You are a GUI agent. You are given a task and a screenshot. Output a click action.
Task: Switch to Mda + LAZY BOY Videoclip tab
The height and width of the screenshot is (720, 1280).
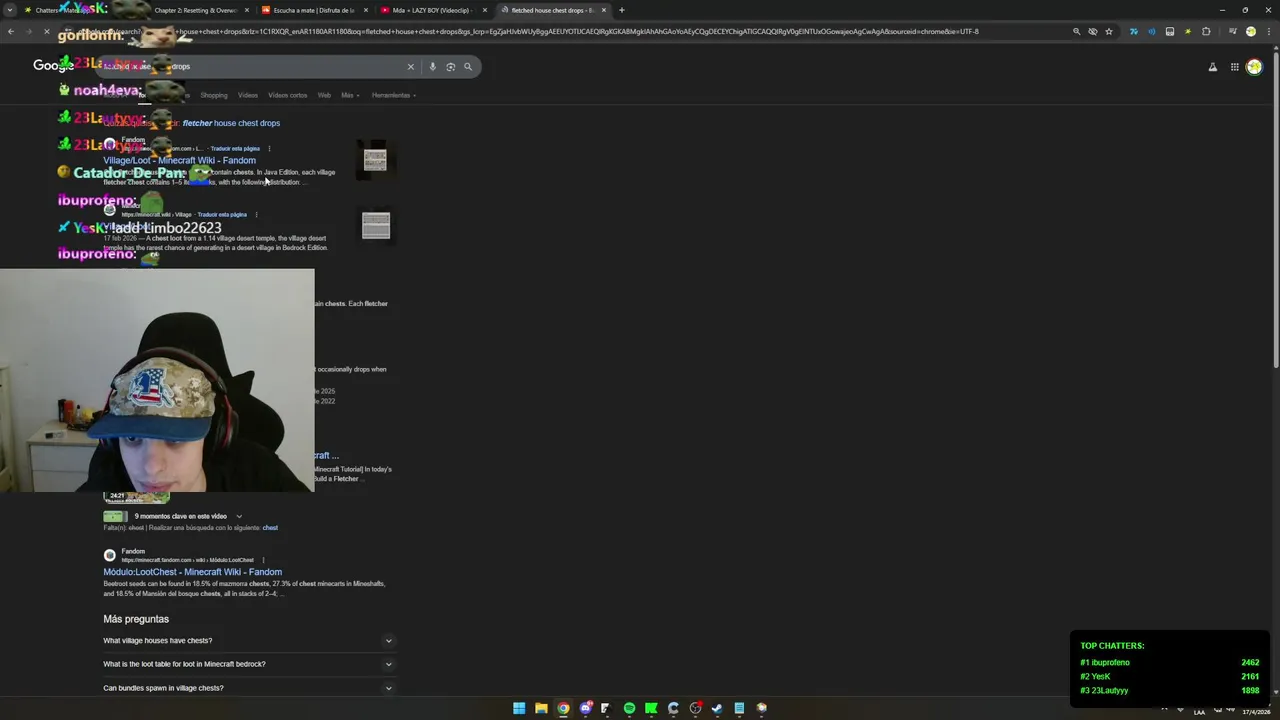coord(432,10)
